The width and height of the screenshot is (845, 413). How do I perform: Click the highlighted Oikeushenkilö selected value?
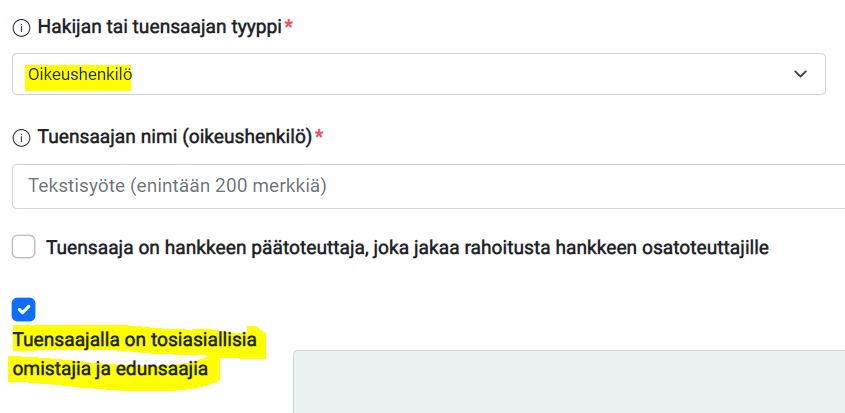click(80, 74)
